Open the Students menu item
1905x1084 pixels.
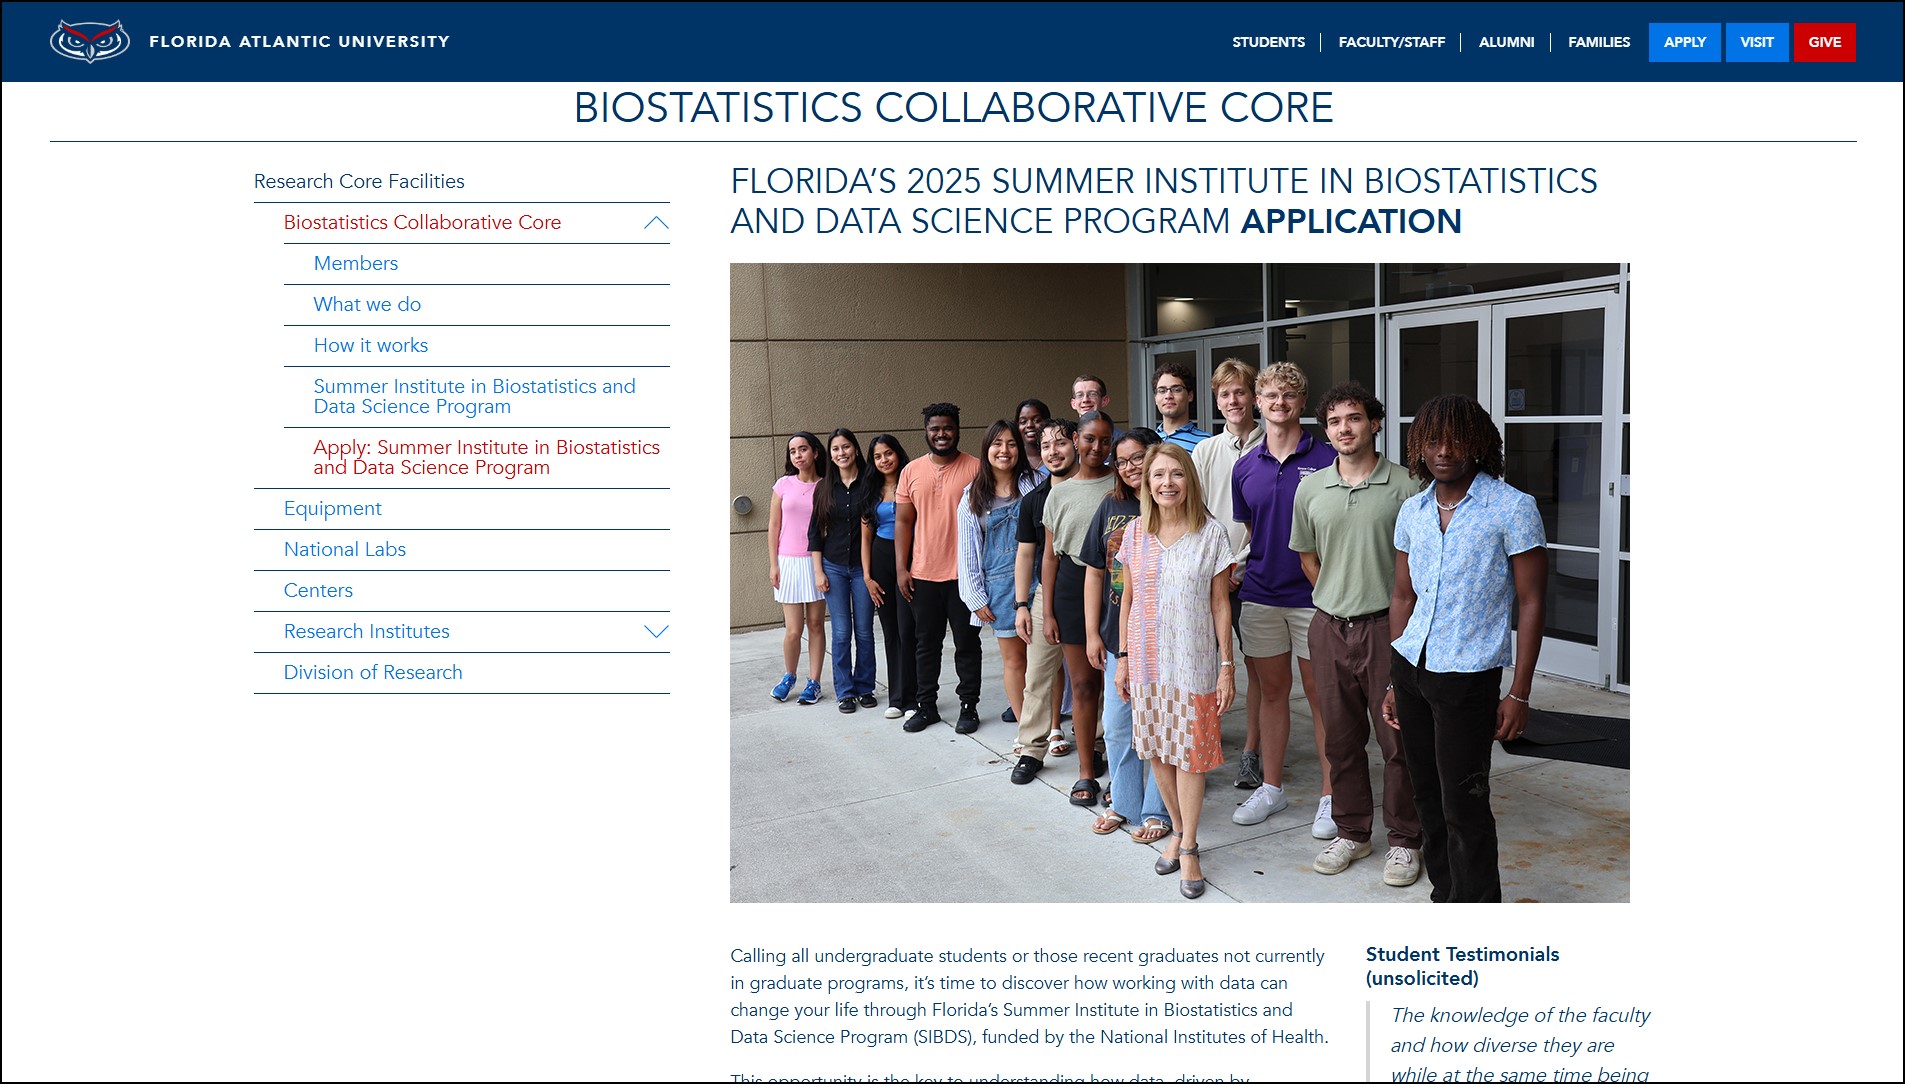[1268, 42]
